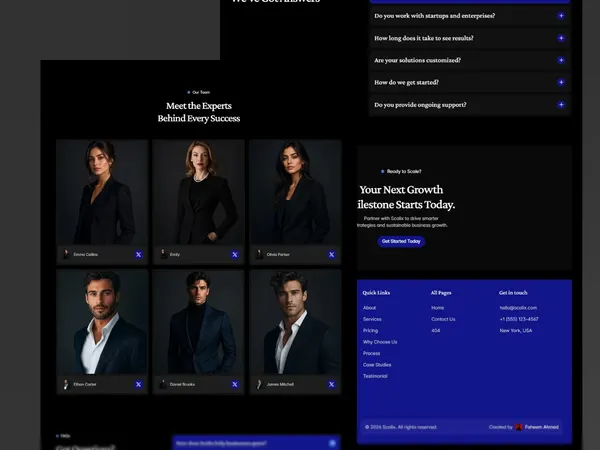Click the 'Get in touch' footer heading
This screenshot has height=450, width=600.
[513, 293]
